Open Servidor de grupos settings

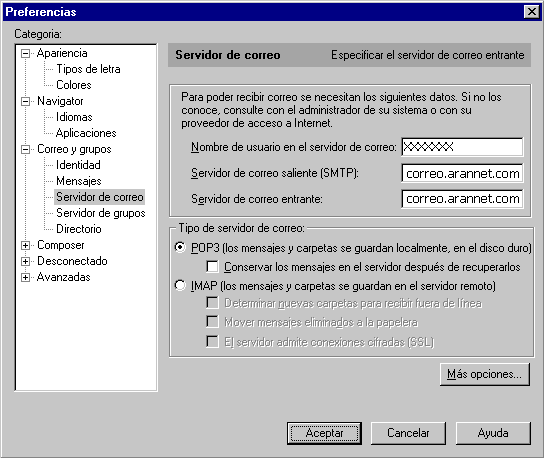click(101, 213)
